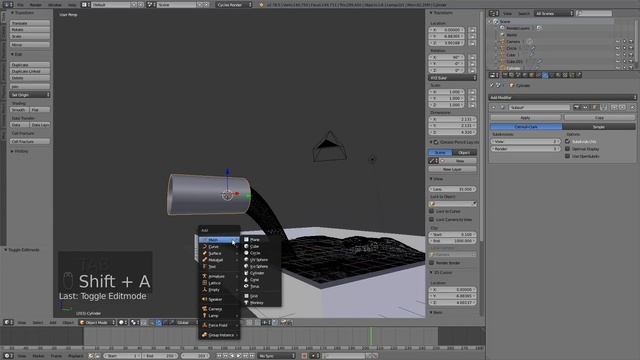Screen dimensions: 640x360
Task: Click the Group Instance icon
Action: [204, 335]
